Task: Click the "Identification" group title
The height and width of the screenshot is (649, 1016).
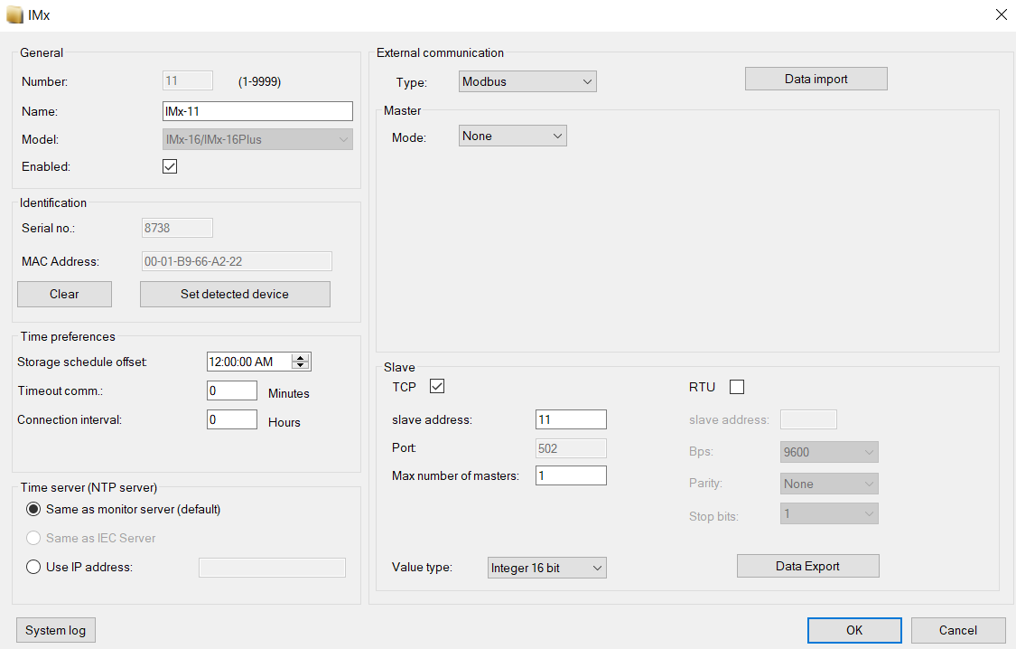Action: (53, 203)
